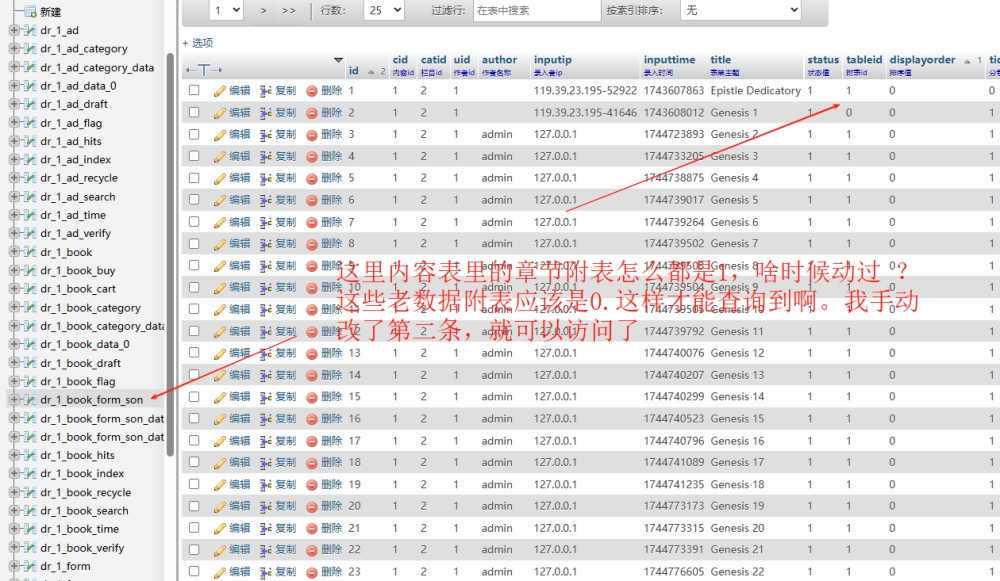The height and width of the screenshot is (581, 1000).
Task: Click the table icon beside dr_1_ad
Action: tap(30, 30)
